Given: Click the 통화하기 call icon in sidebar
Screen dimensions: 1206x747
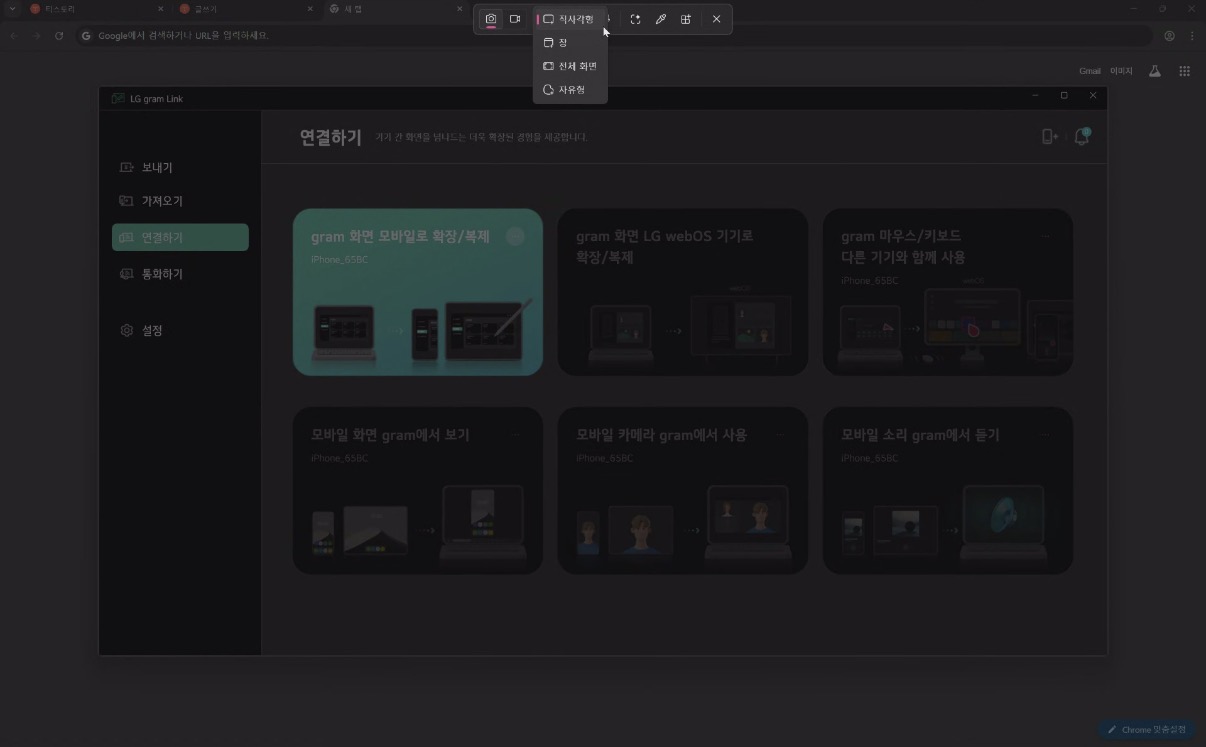Looking at the screenshot, I should 127,274.
